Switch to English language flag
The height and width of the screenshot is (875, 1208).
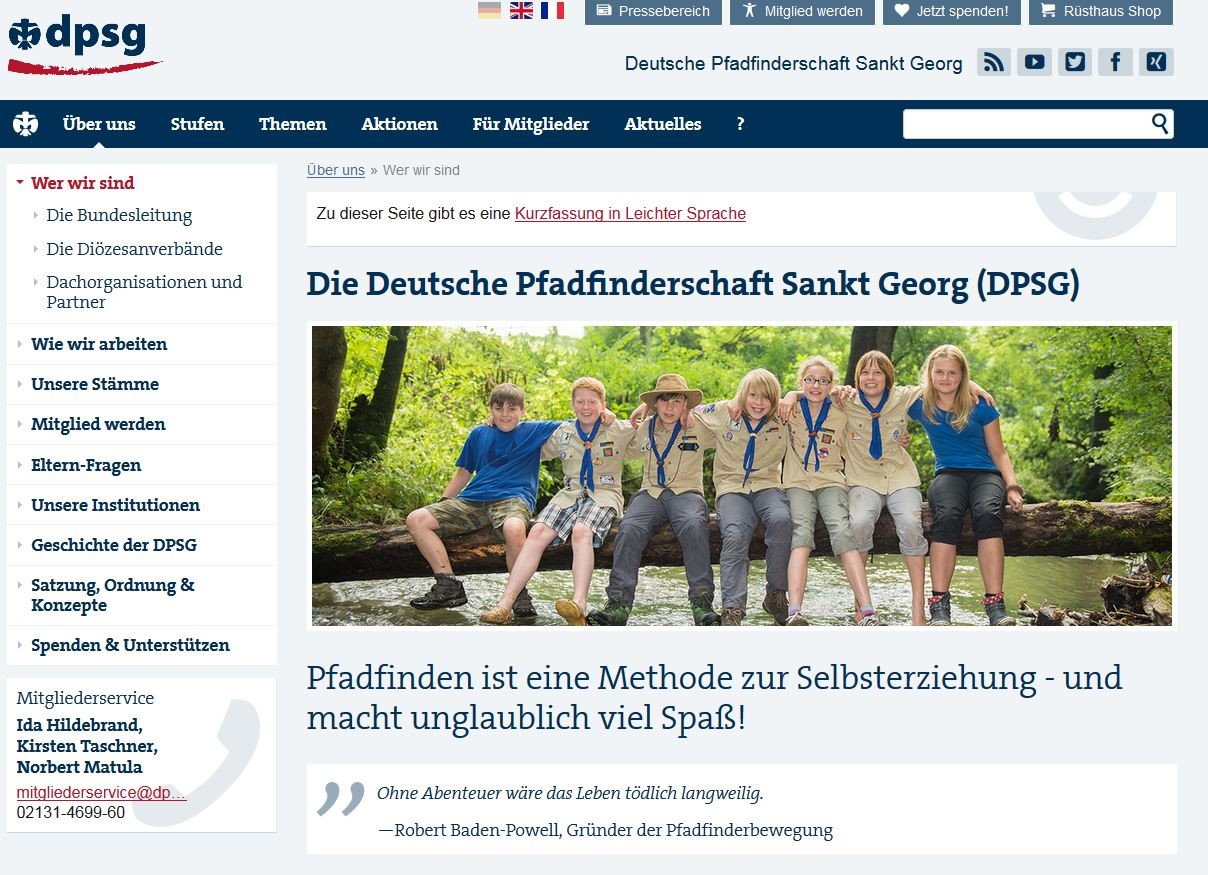(x=521, y=11)
